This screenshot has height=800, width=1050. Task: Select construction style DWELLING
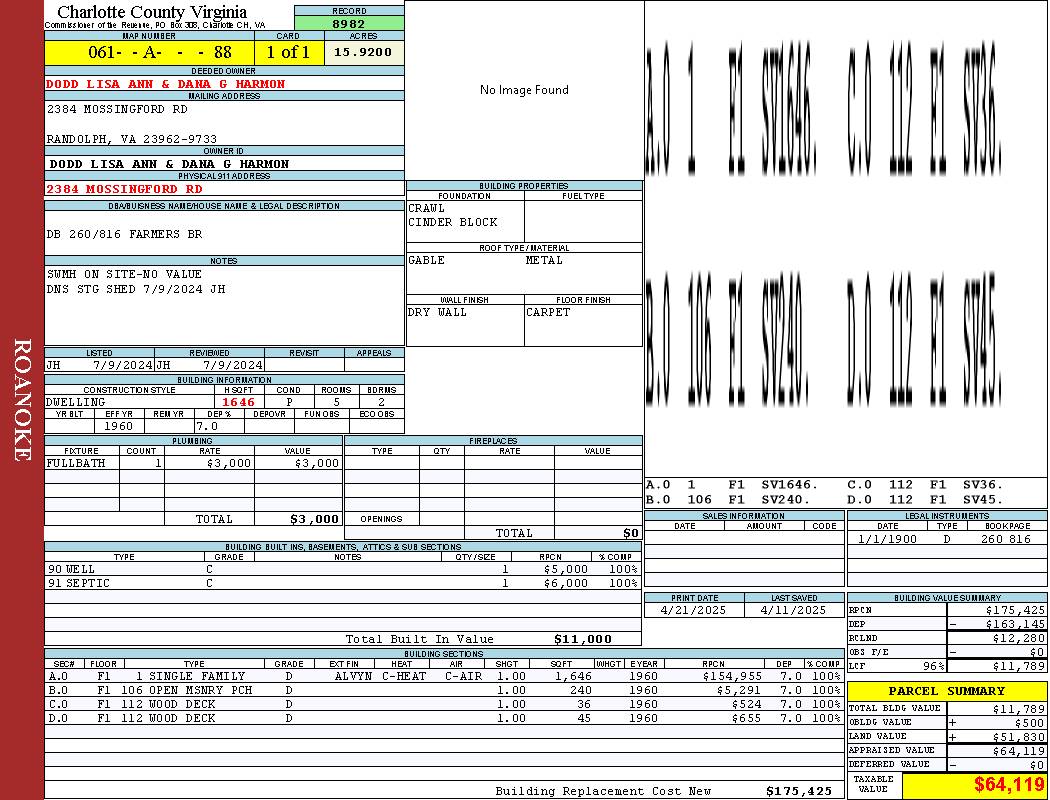76,402
